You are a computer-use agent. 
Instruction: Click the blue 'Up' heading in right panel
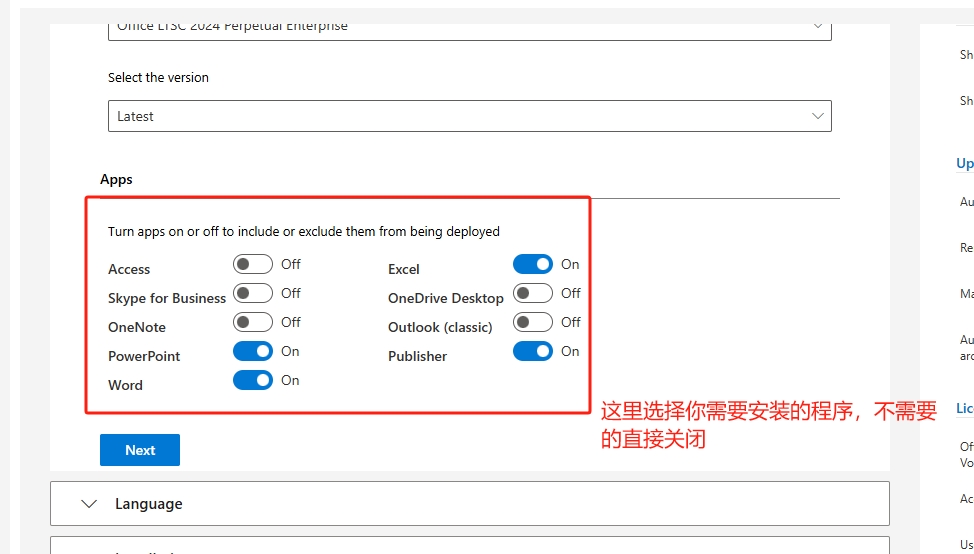(964, 163)
